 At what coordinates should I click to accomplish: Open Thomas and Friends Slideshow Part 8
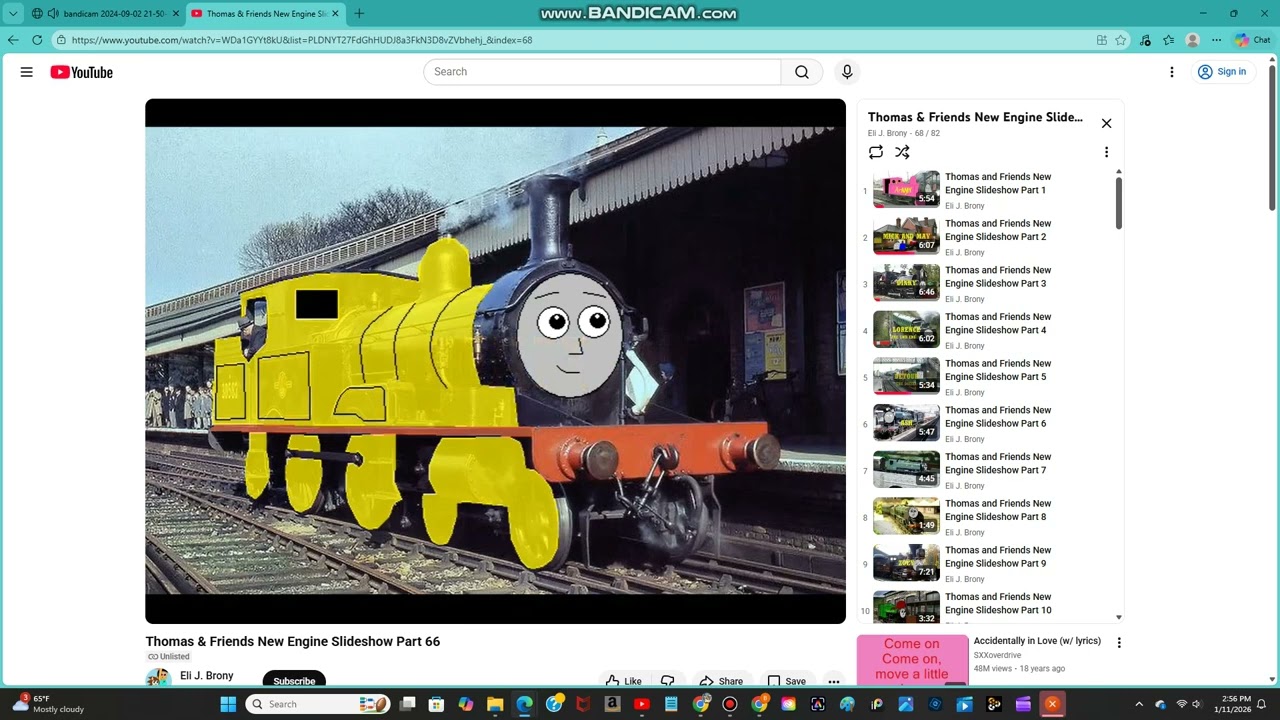[x=998, y=510]
